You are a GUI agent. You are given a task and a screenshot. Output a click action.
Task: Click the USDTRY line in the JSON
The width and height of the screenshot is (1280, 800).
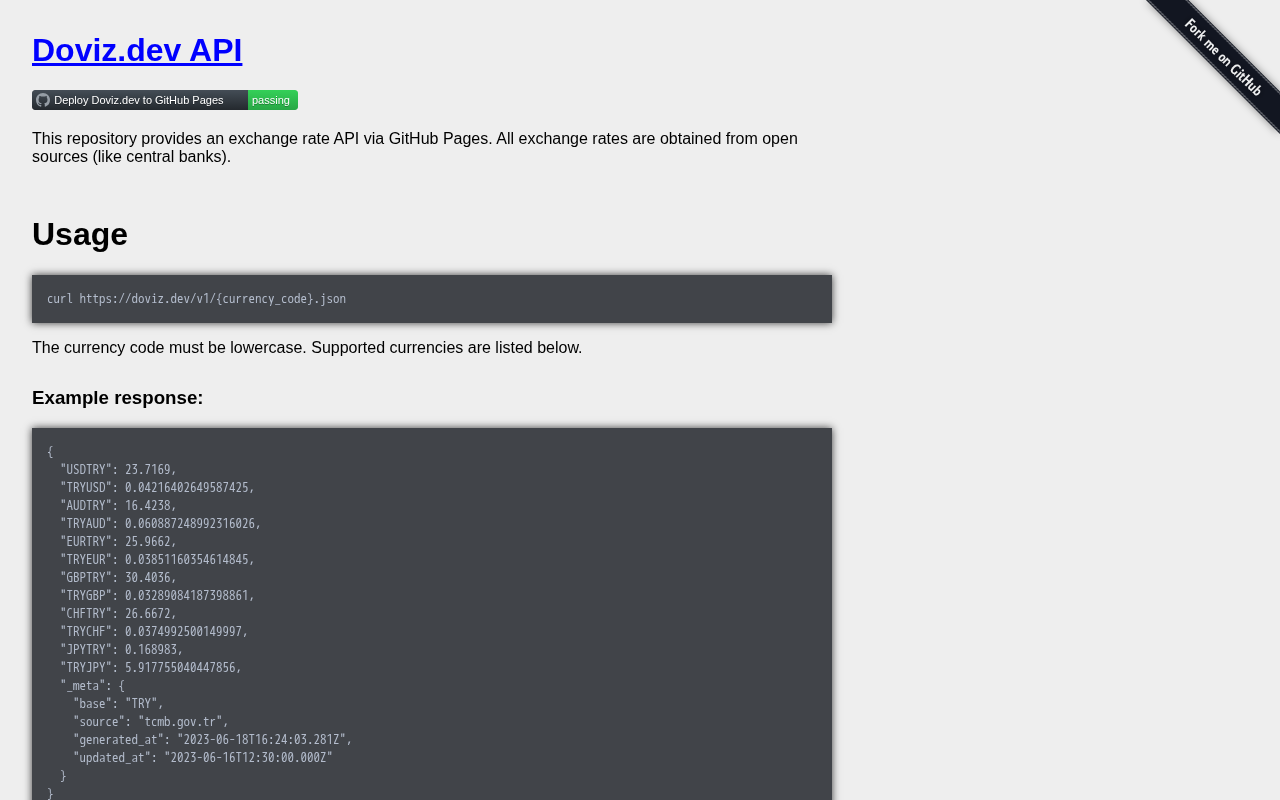pyautogui.click(x=118, y=470)
